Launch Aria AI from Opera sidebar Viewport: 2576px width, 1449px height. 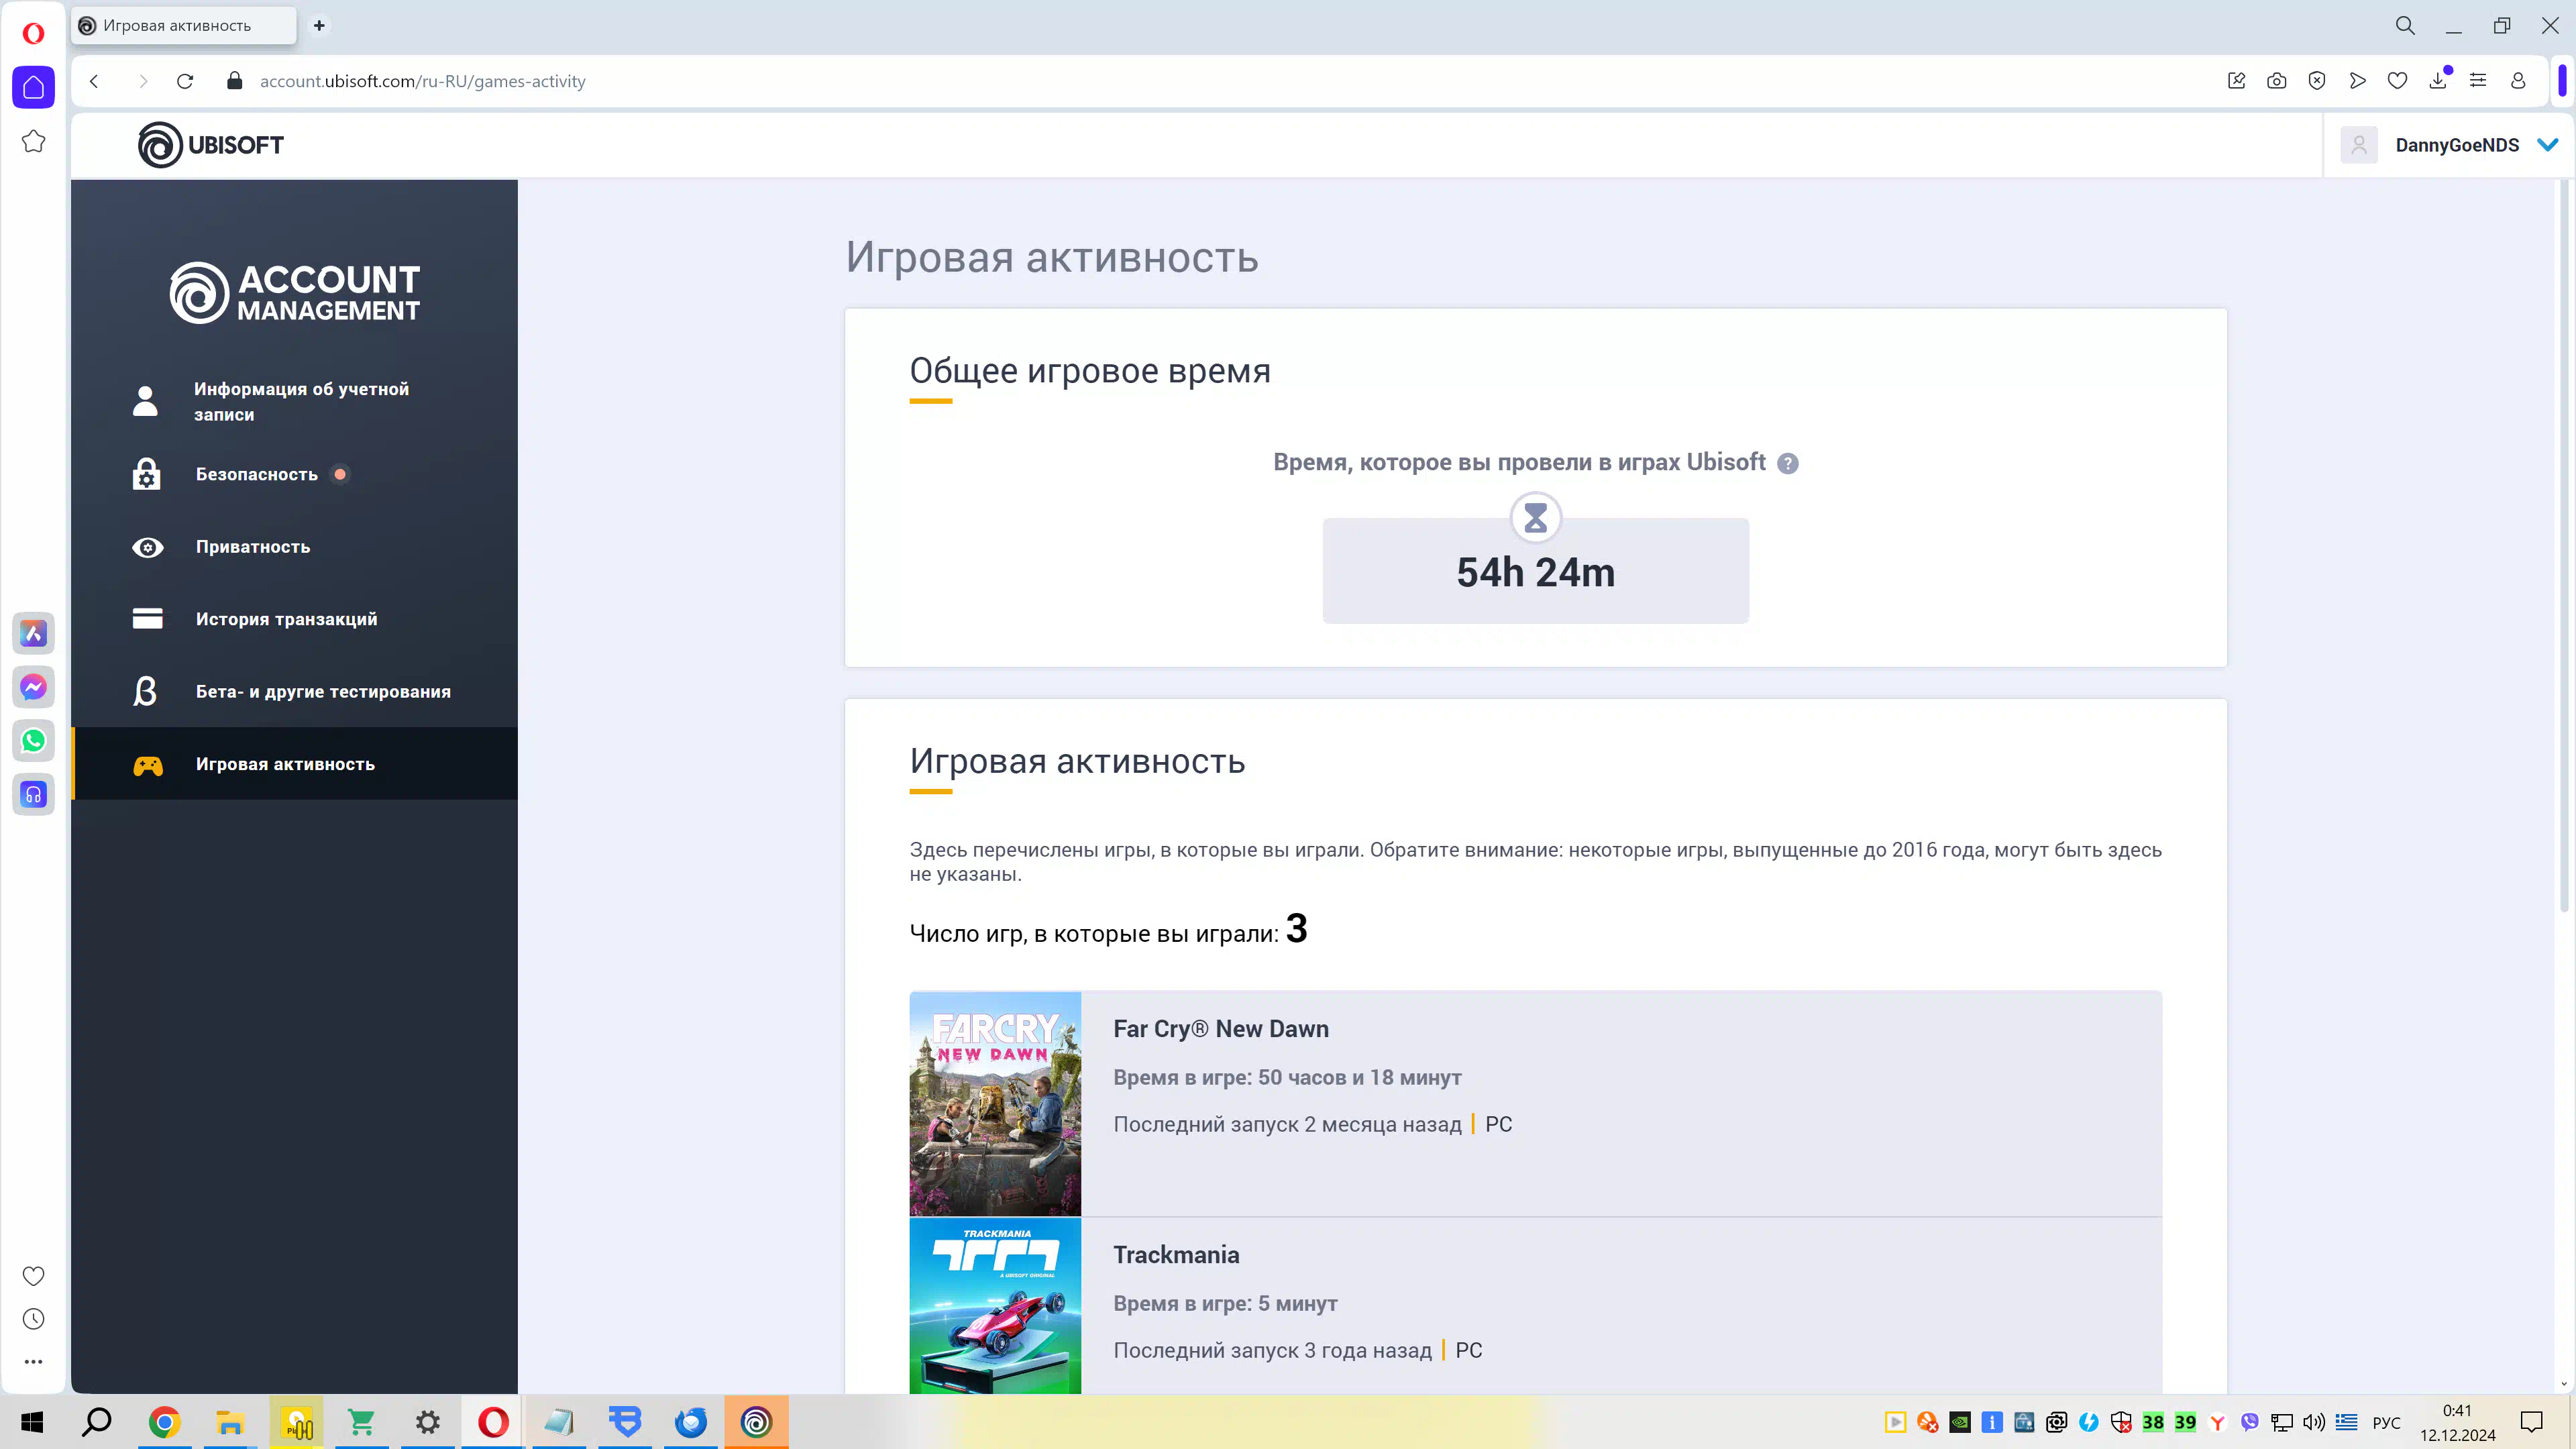[33, 633]
